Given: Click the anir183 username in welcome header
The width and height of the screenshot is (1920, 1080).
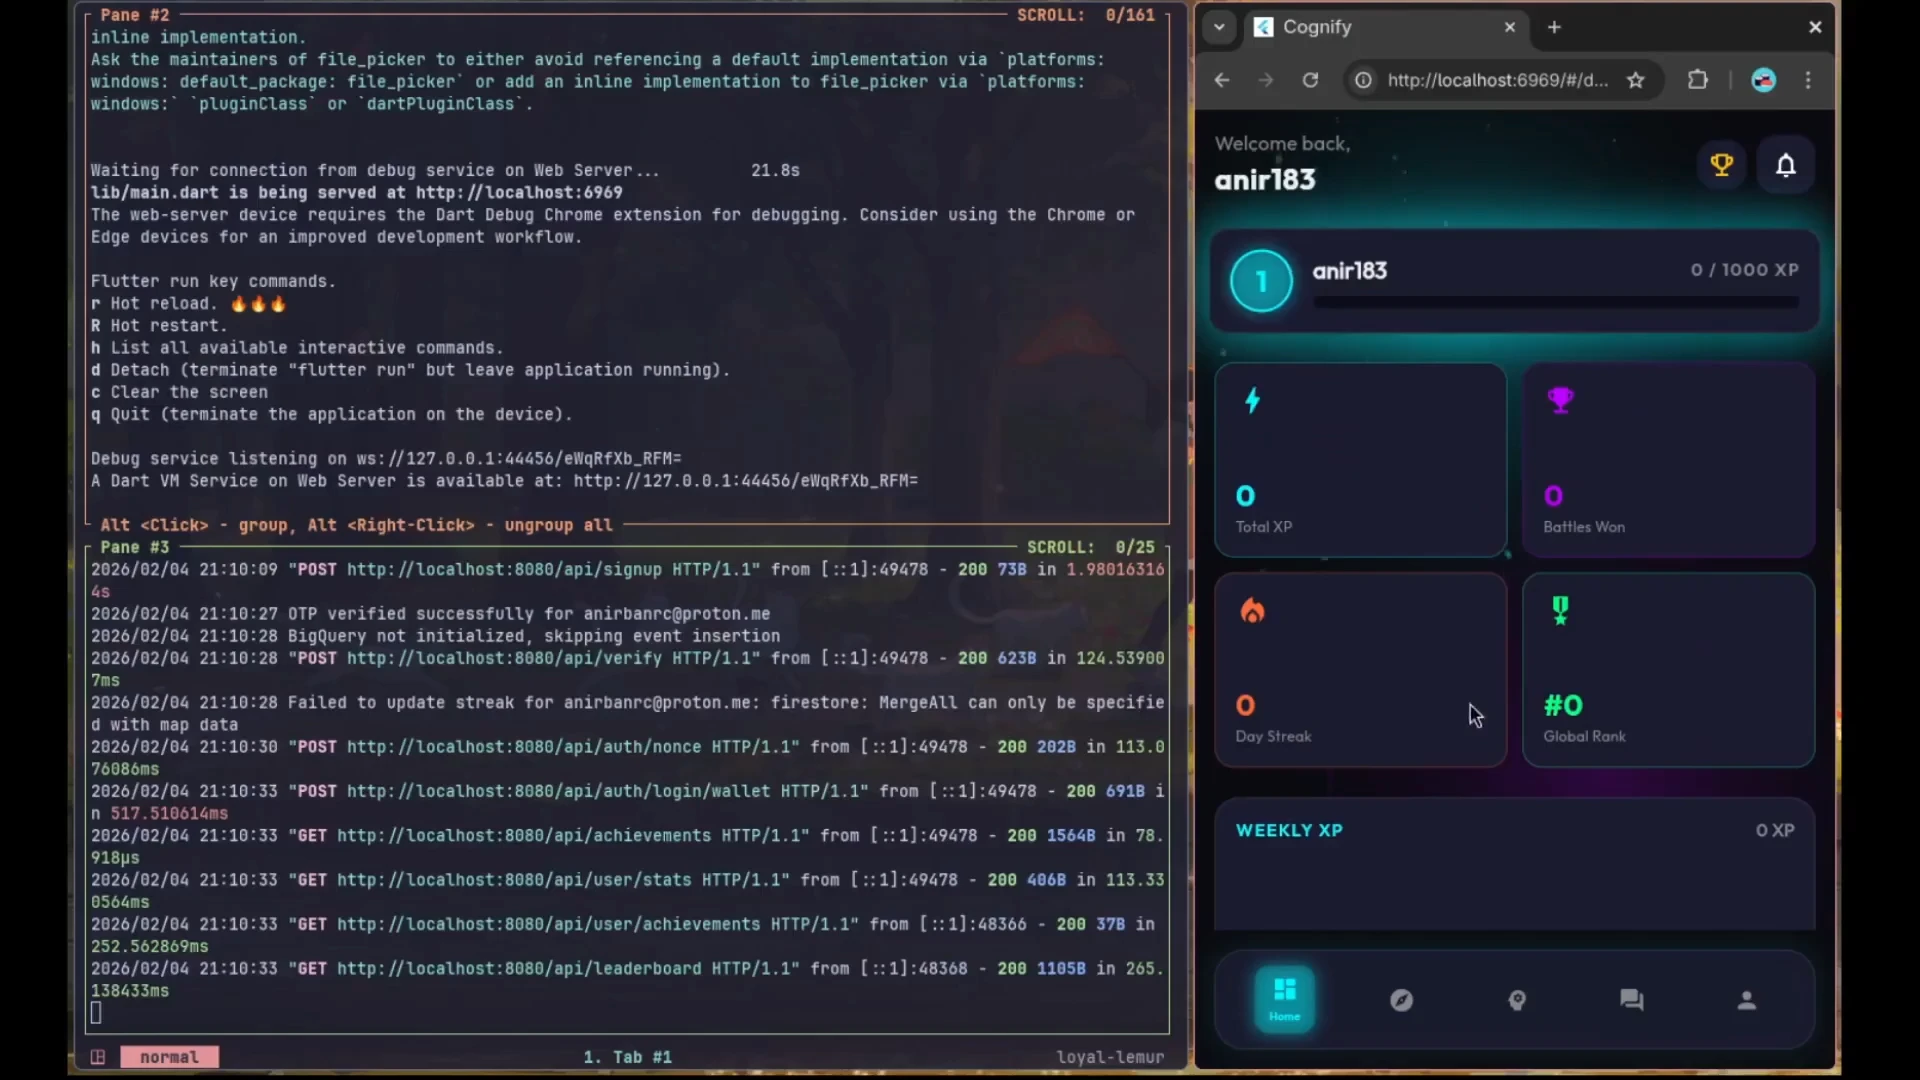Looking at the screenshot, I should click(1265, 180).
